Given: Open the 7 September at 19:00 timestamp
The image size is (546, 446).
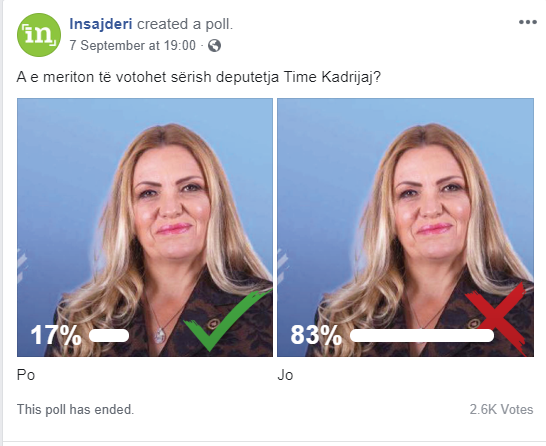Looking at the screenshot, I should [132, 46].
